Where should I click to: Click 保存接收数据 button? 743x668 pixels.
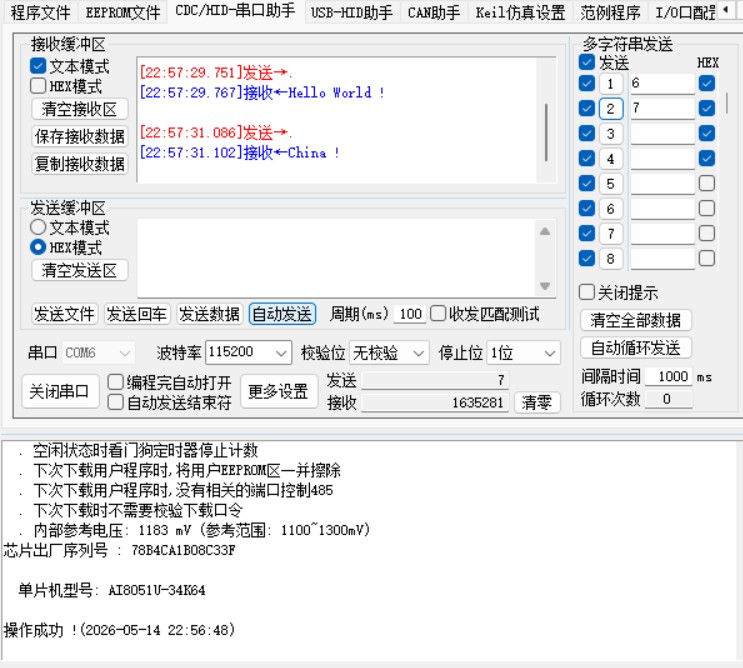(80, 136)
